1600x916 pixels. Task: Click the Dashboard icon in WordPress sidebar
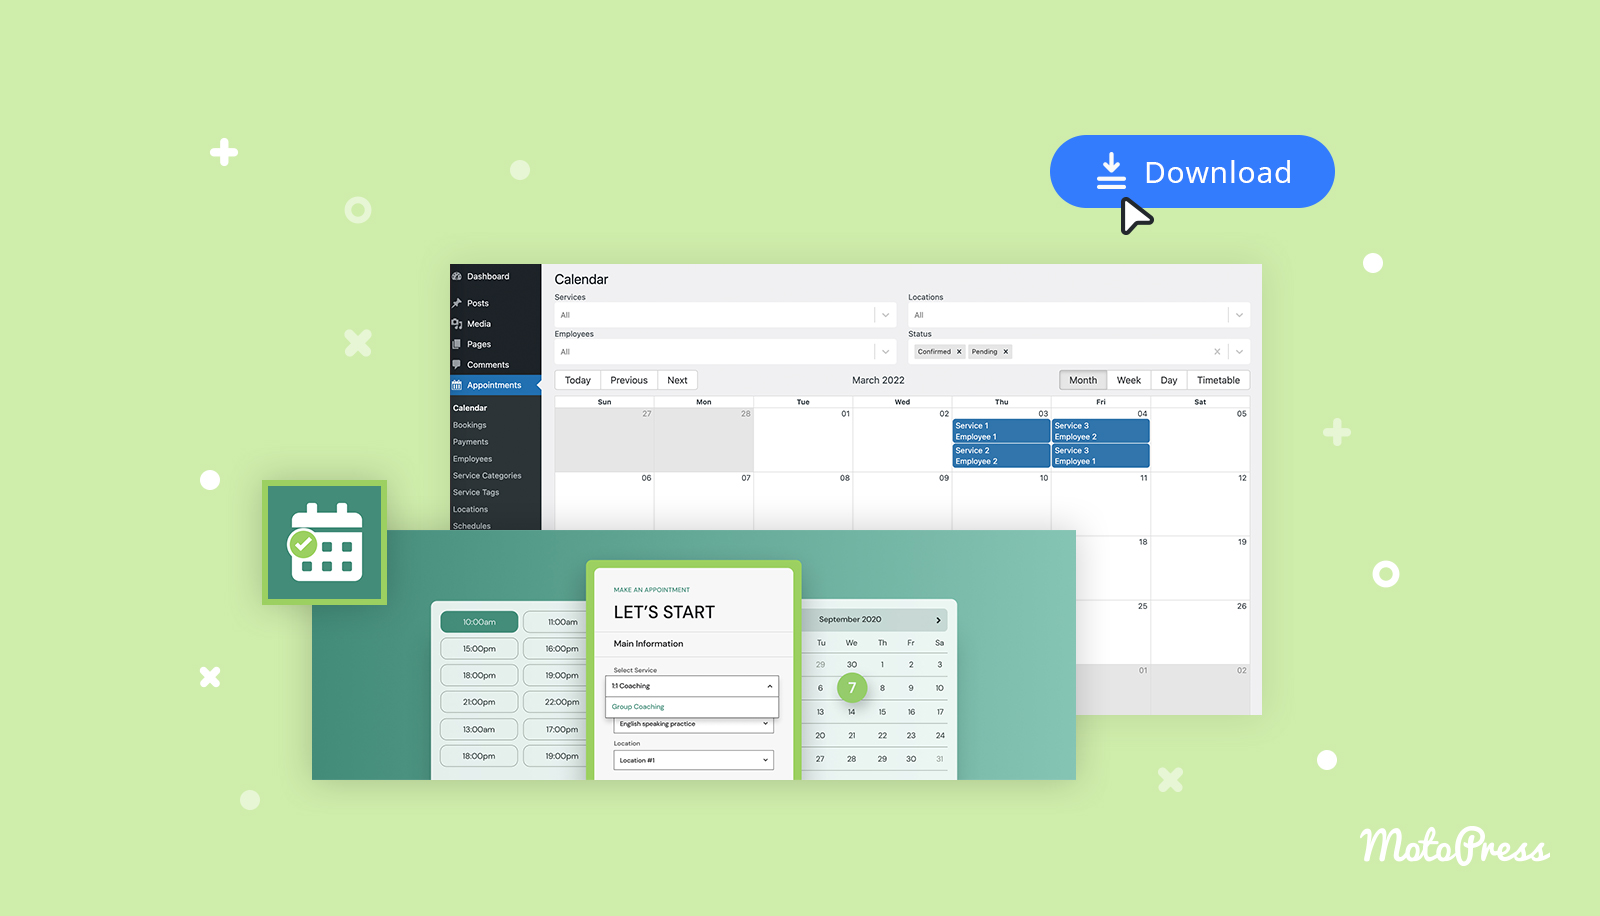pyautogui.click(x=458, y=276)
